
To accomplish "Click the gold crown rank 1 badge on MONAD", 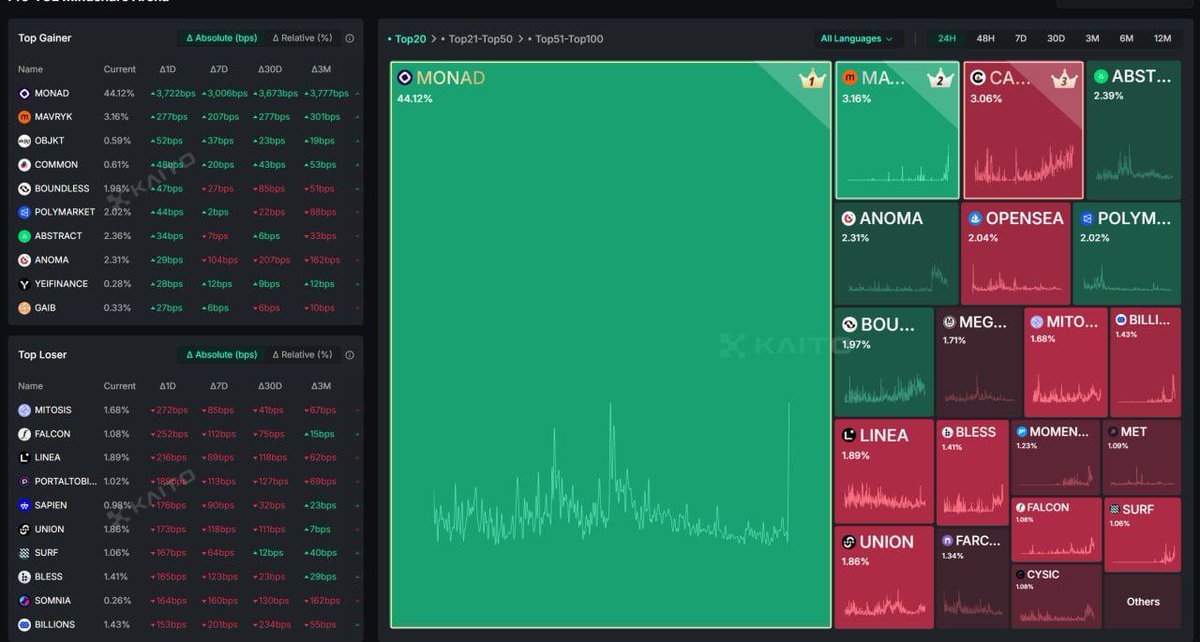I will point(811,79).
